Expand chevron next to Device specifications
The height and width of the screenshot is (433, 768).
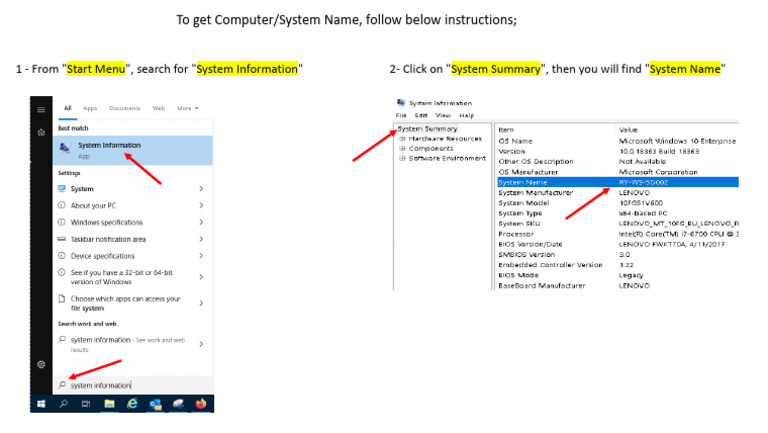pyautogui.click(x=201, y=256)
